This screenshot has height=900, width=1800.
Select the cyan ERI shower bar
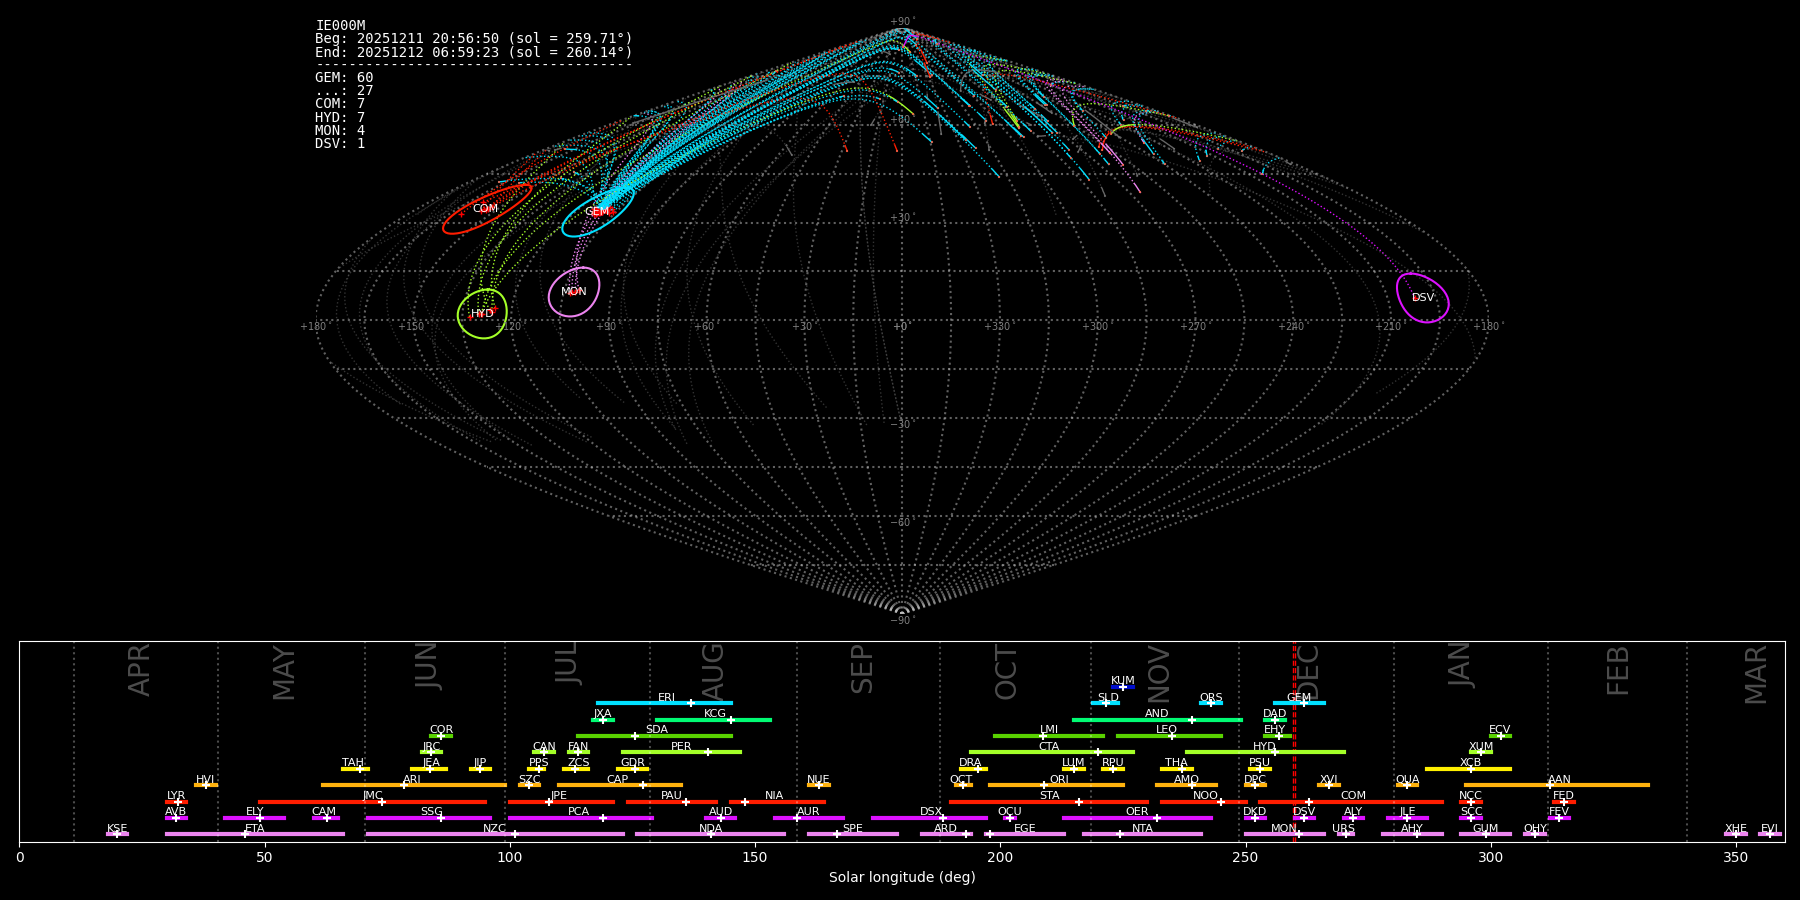(x=664, y=702)
